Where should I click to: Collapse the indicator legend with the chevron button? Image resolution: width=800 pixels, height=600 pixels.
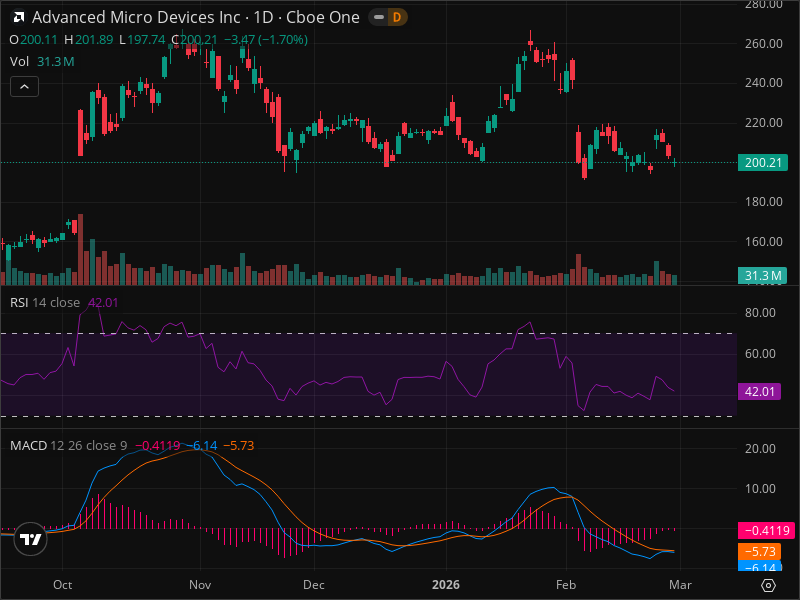tap(24, 87)
